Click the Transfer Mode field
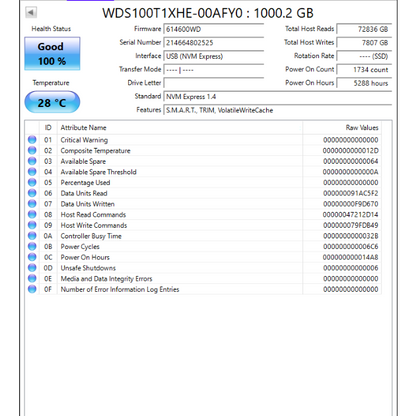The width and height of the screenshot is (416, 416). [x=214, y=70]
